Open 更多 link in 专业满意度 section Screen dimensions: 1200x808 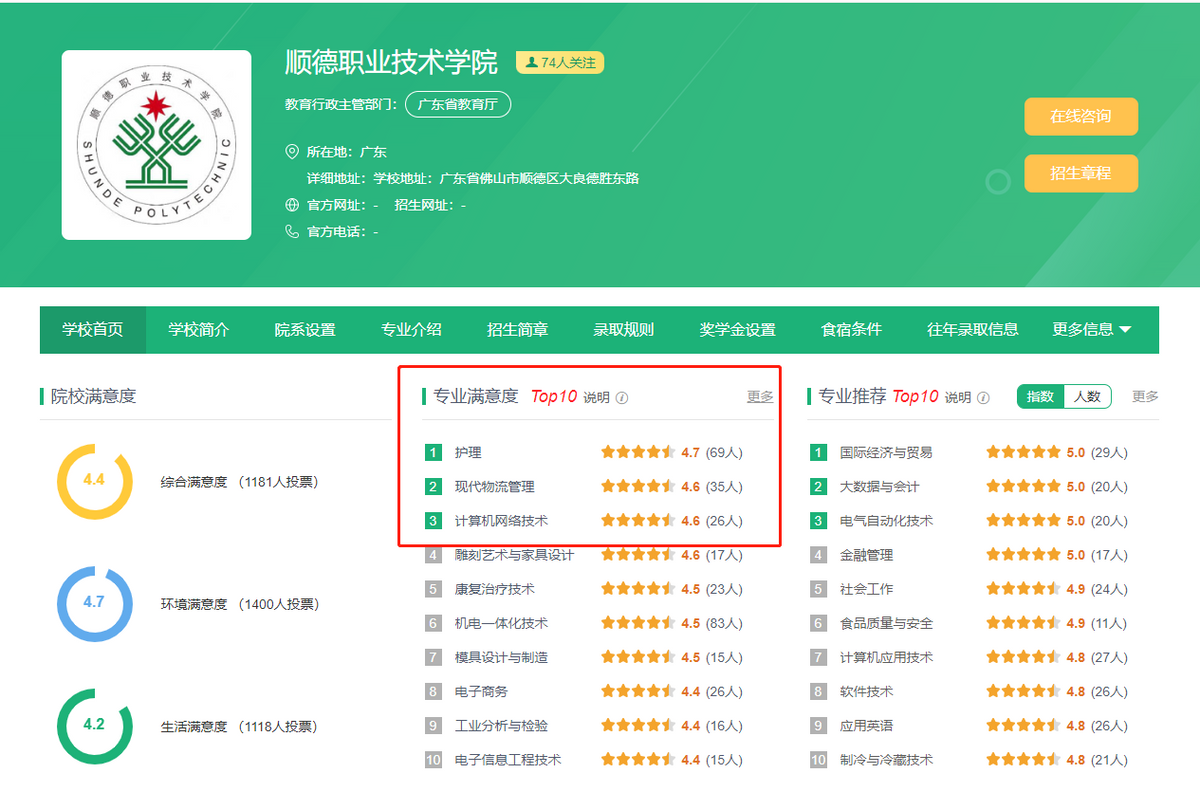click(x=760, y=397)
